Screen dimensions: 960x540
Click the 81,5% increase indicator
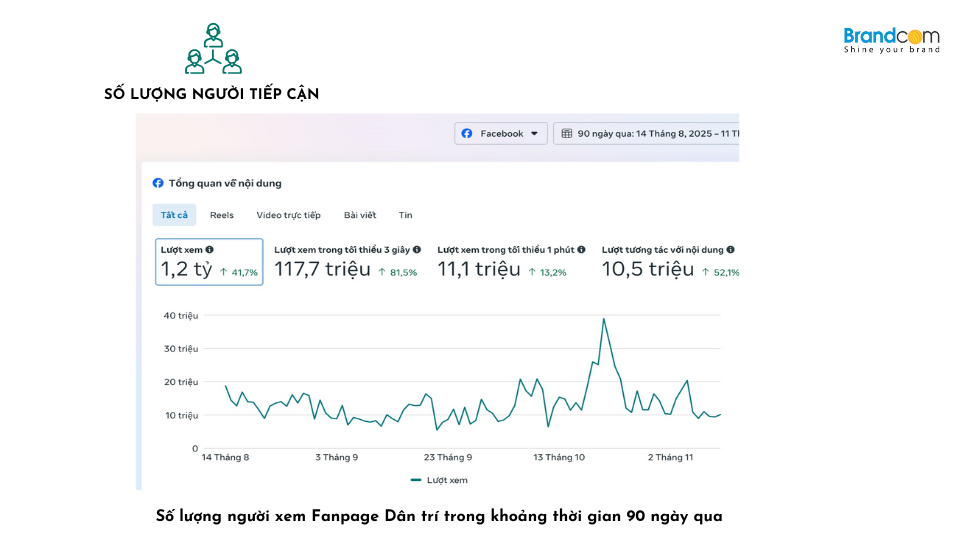(398, 272)
